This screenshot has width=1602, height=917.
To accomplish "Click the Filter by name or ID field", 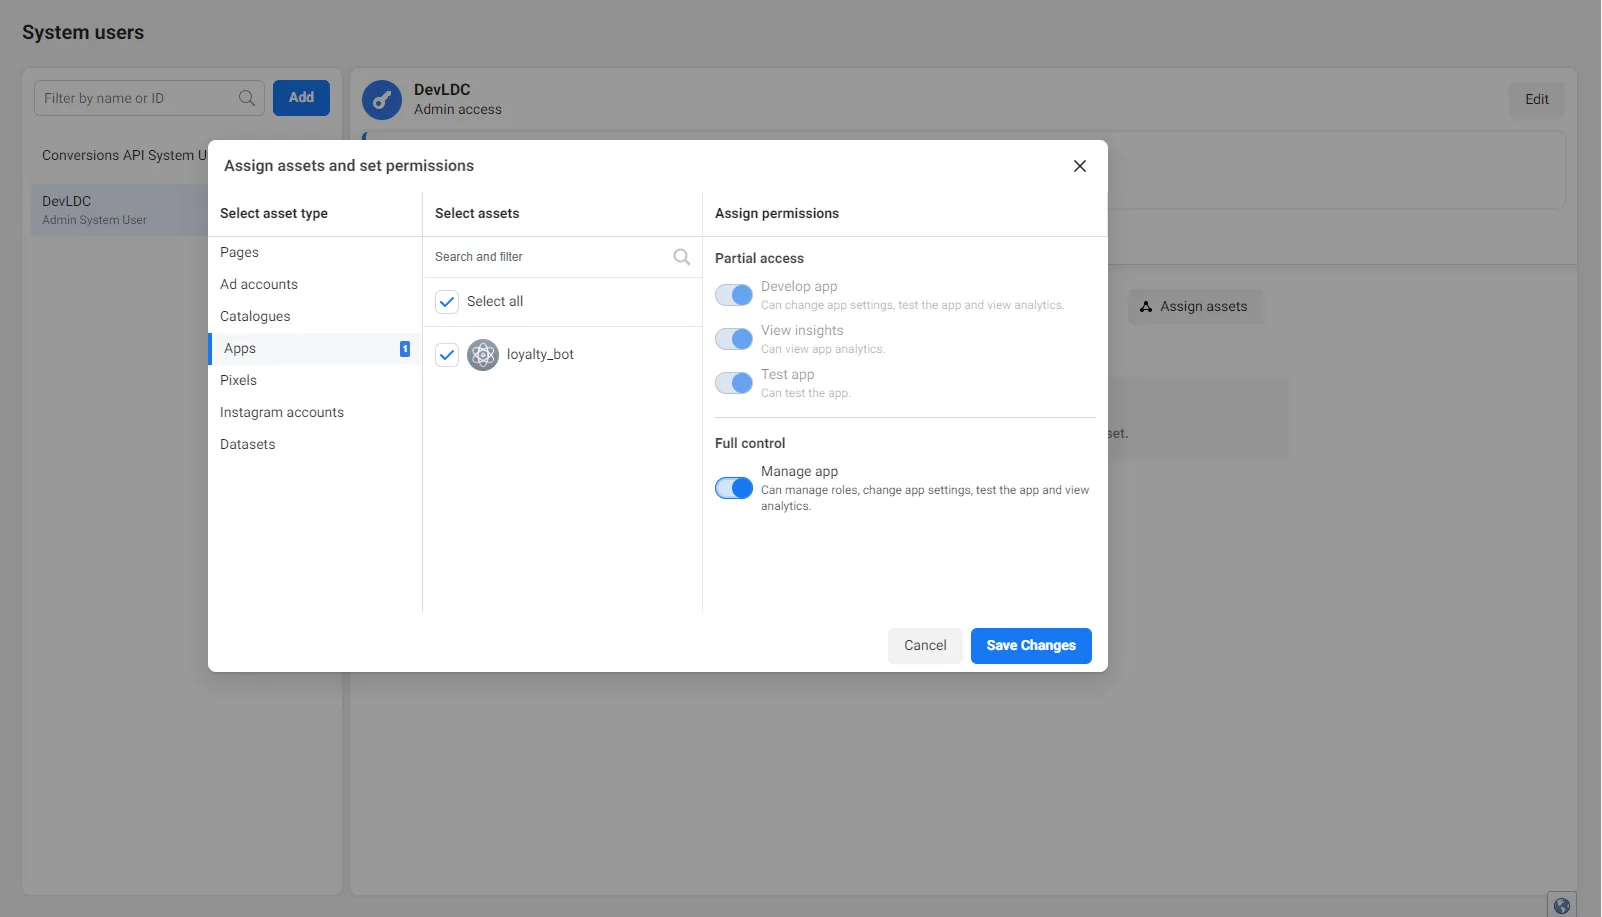I will [x=150, y=98].
